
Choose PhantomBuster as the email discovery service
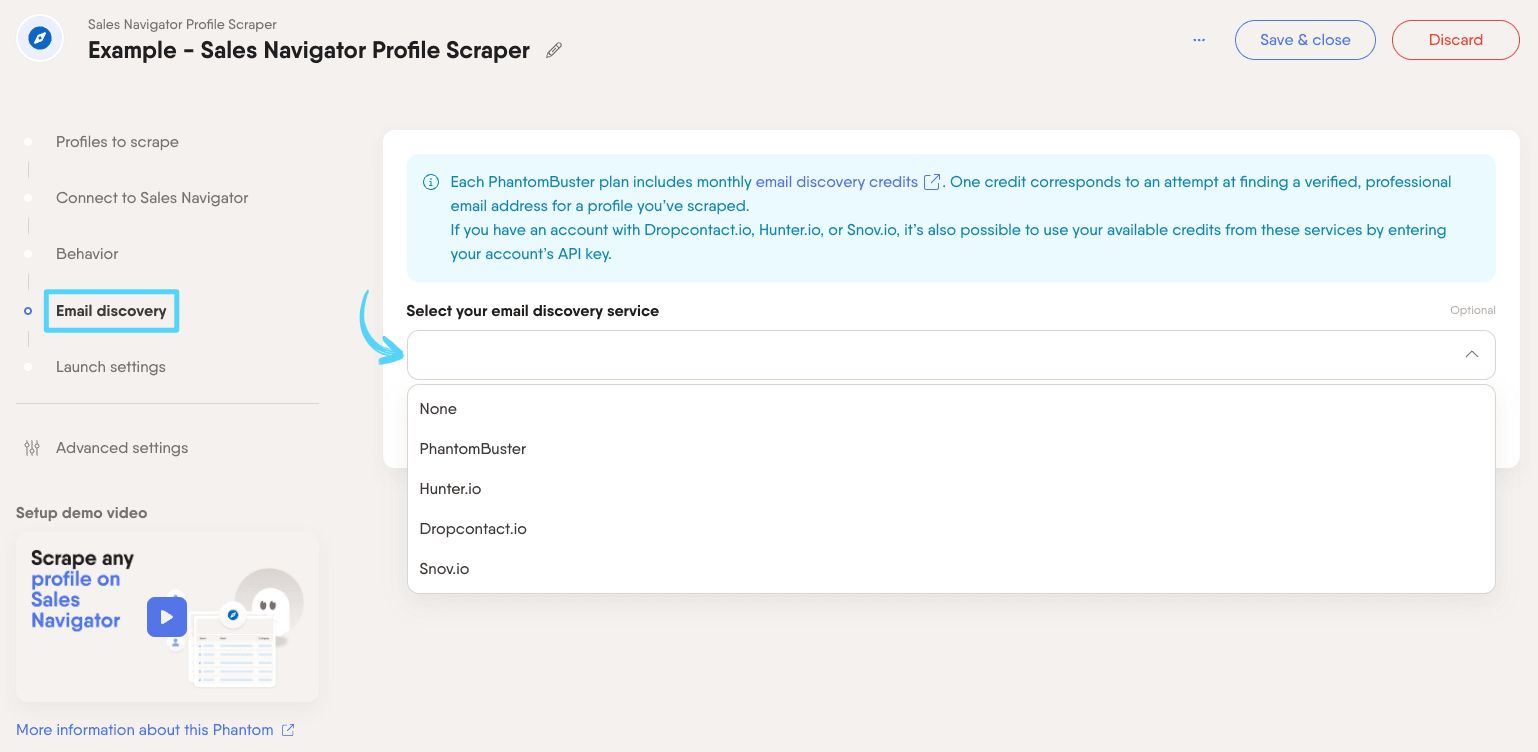(x=951, y=449)
